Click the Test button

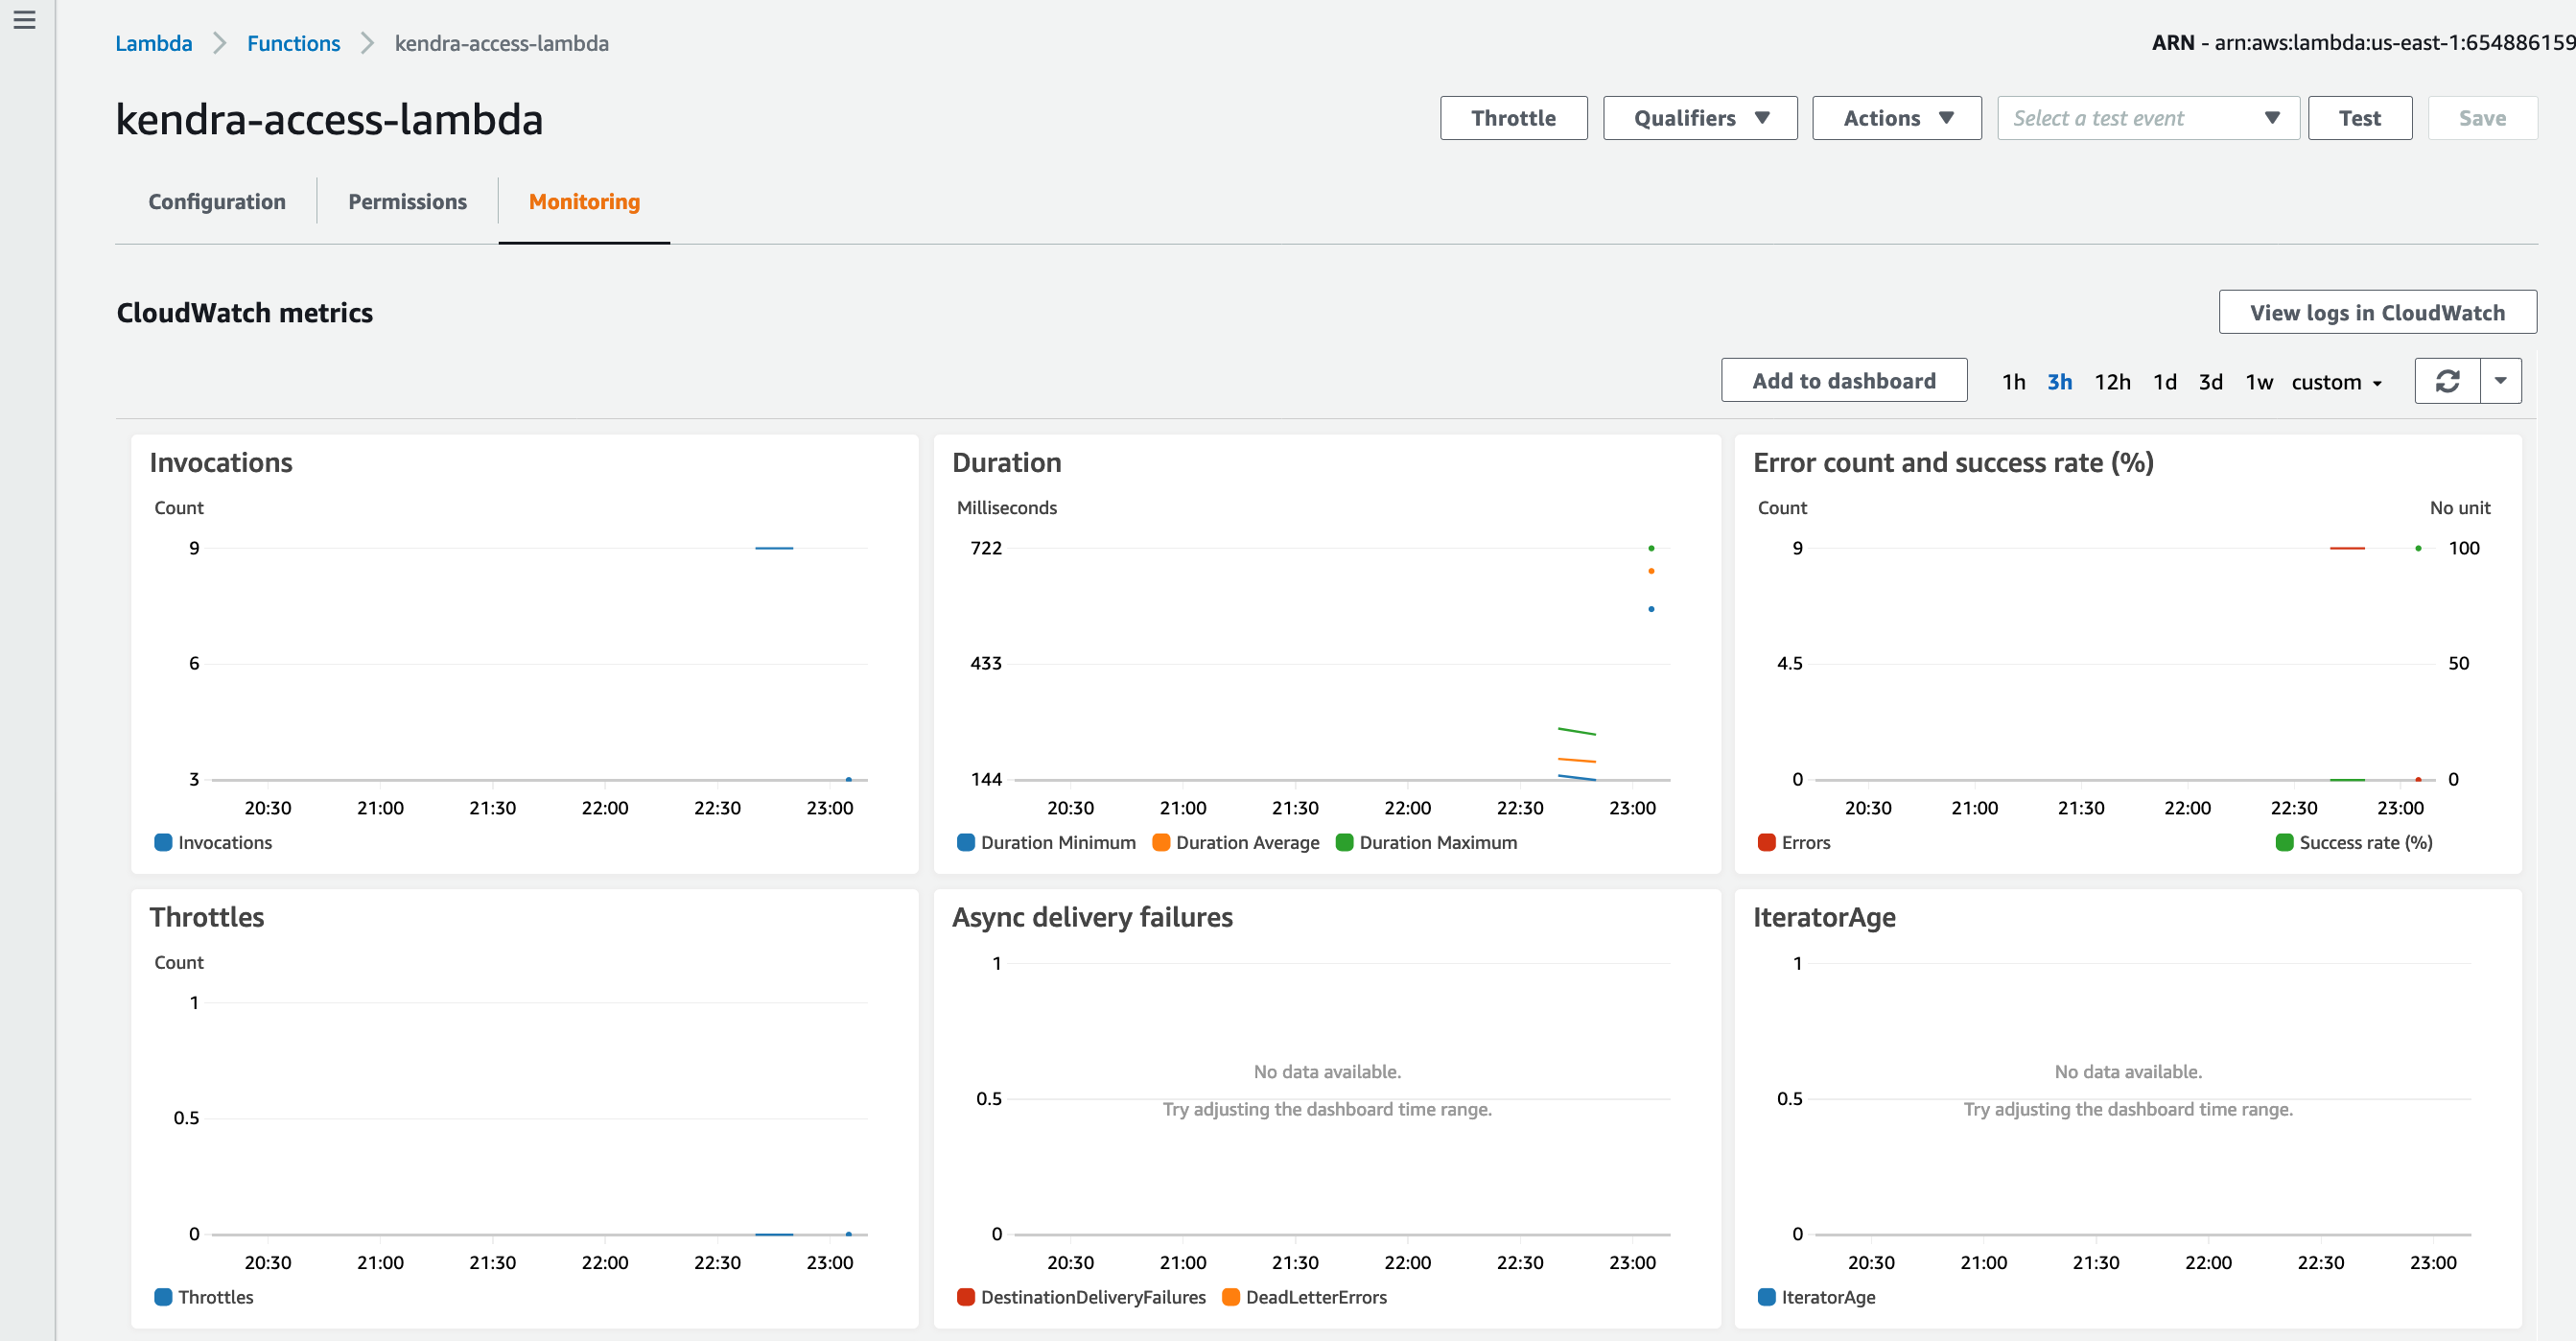coord(2360,118)
